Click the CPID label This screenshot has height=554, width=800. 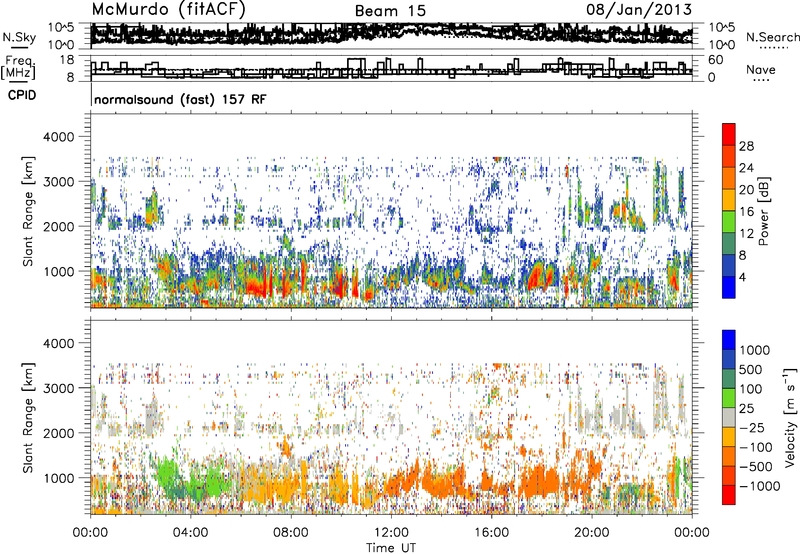(22, 95)
